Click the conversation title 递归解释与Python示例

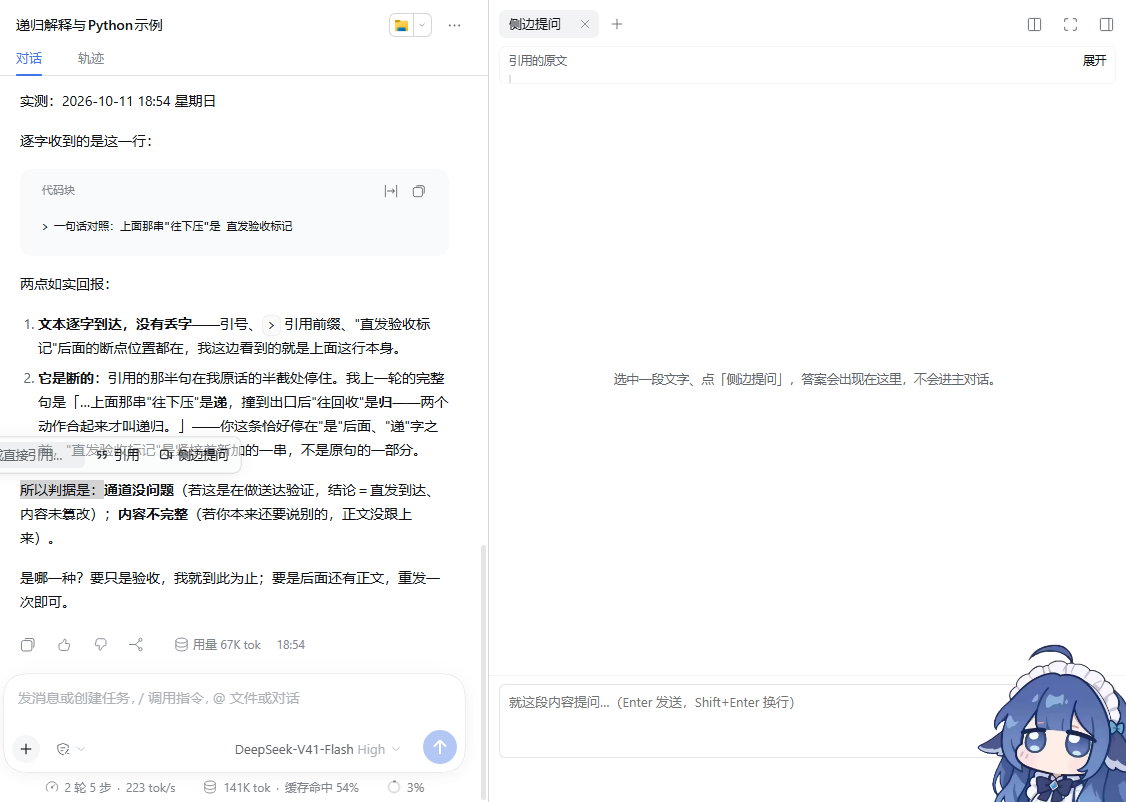[89, 25]
